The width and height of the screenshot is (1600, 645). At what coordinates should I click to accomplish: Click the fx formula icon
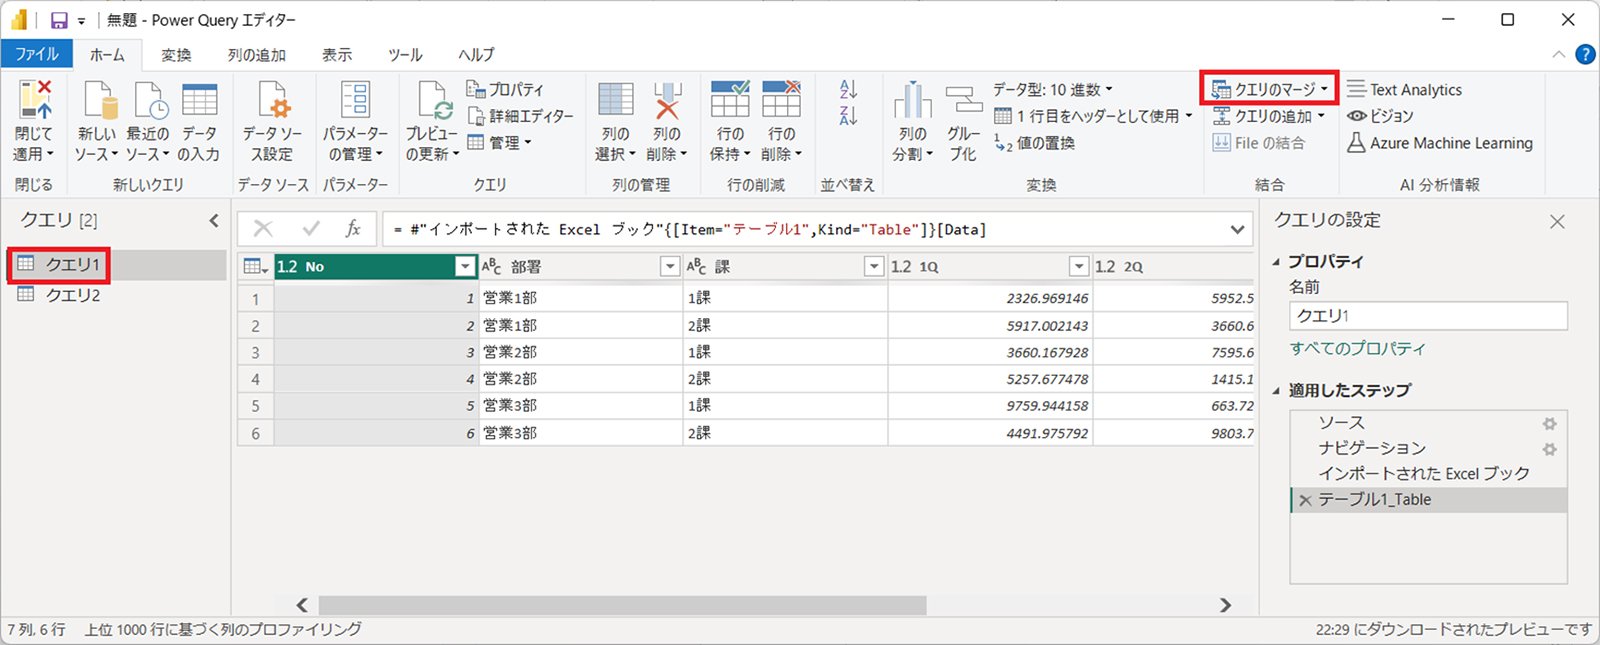(353, 229)
